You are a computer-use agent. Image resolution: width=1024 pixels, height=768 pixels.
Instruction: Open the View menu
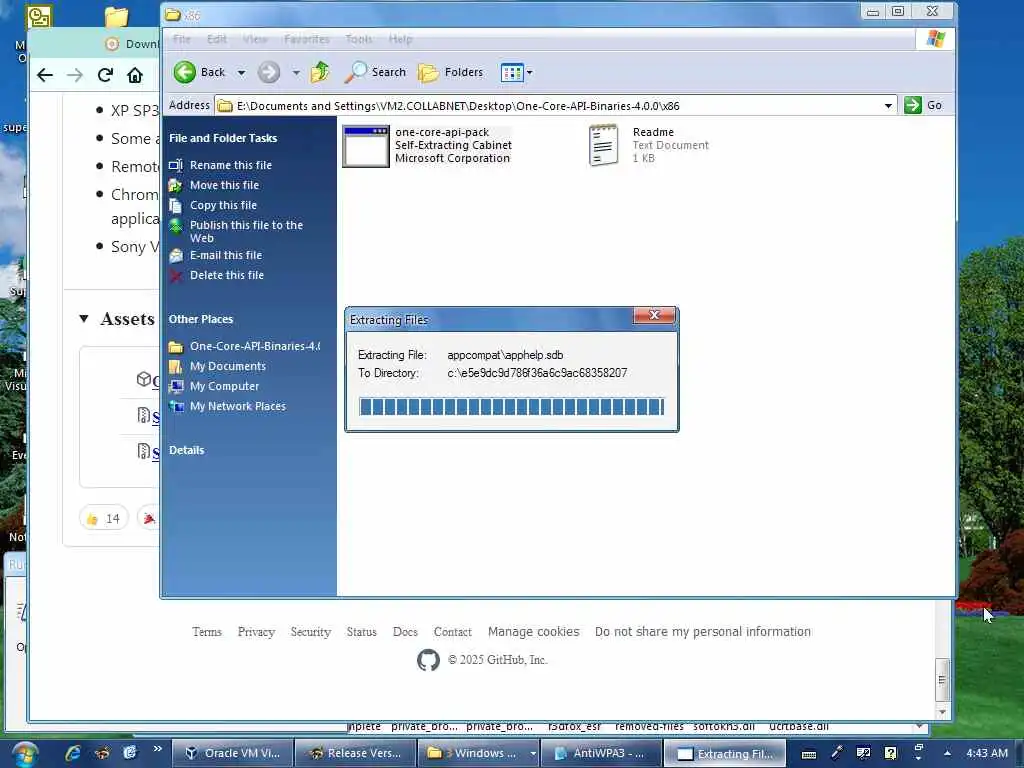click(x=255, y=39)
